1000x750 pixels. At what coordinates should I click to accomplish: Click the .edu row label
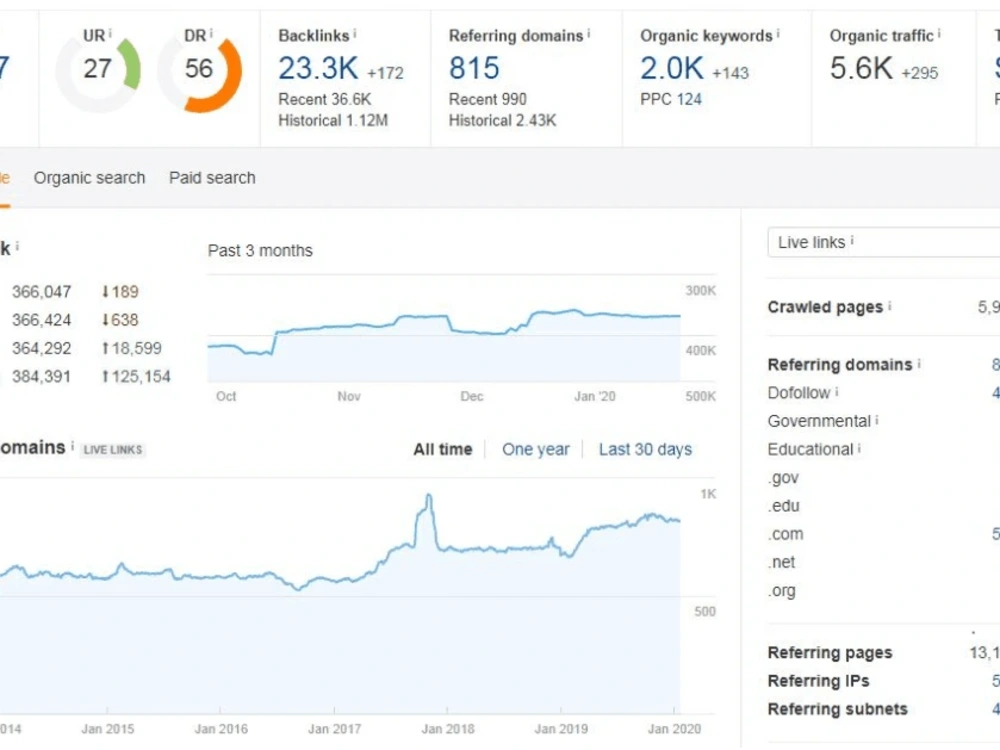(783, 506)
